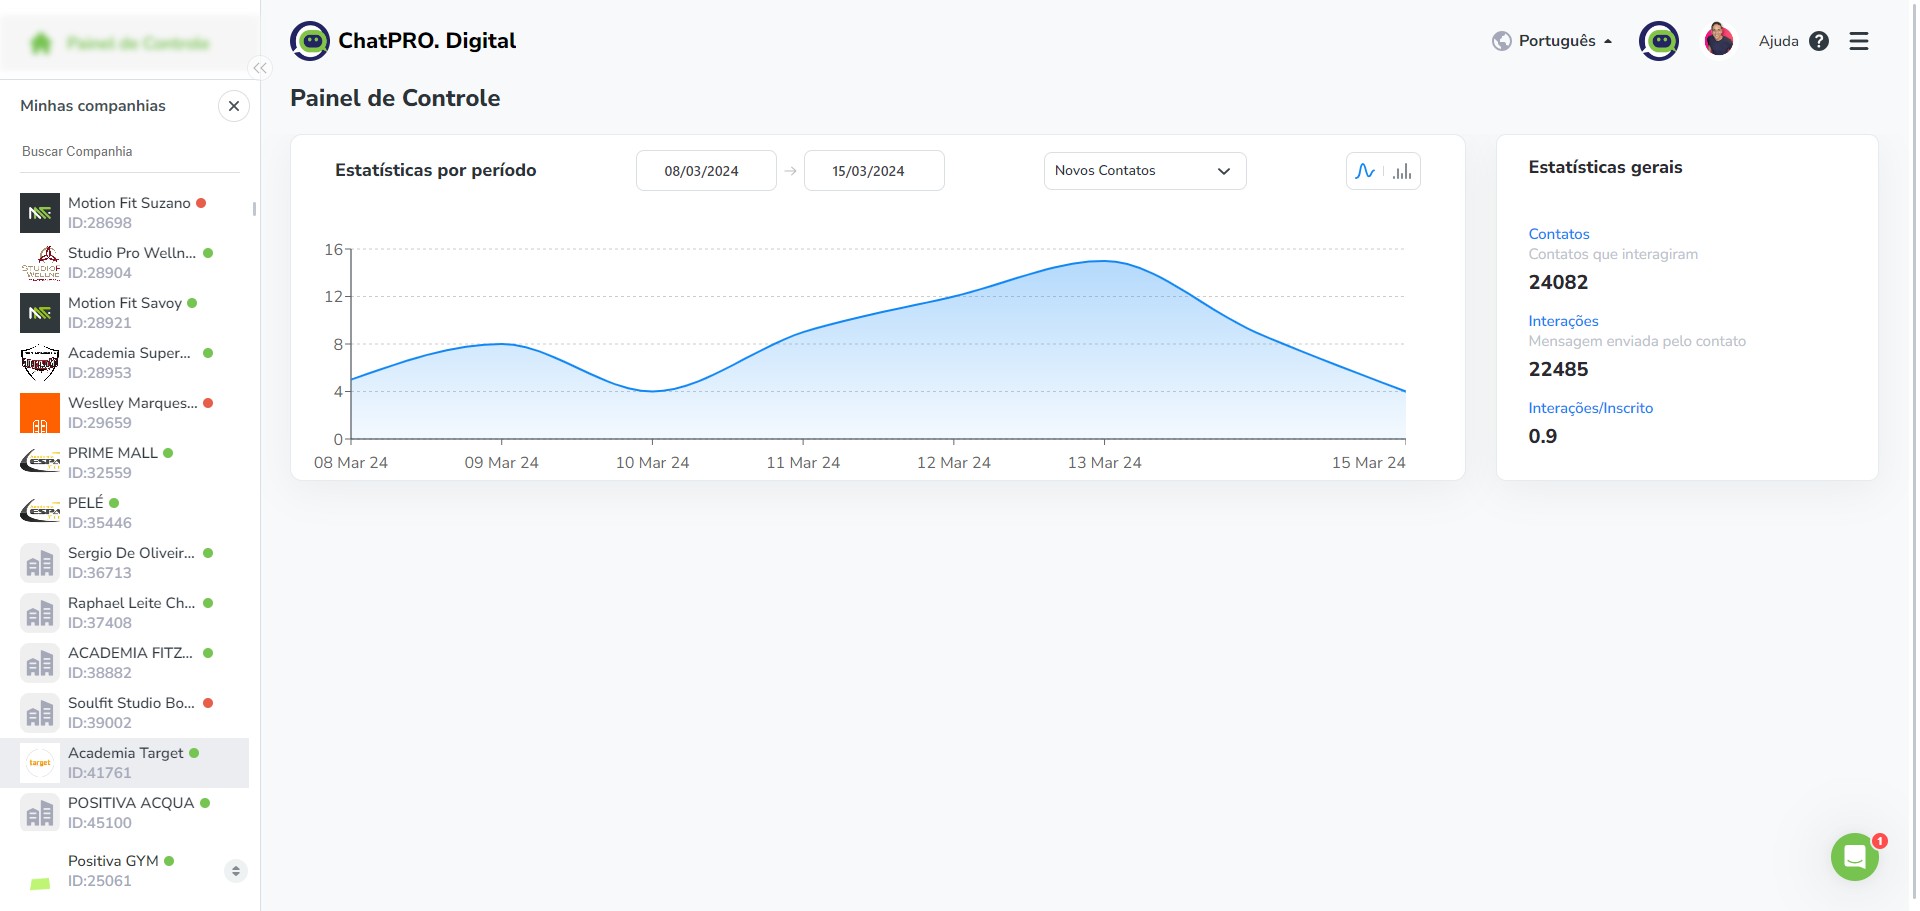Close the Minhas companhias panel
The image size is (1920, 911).
234,106
